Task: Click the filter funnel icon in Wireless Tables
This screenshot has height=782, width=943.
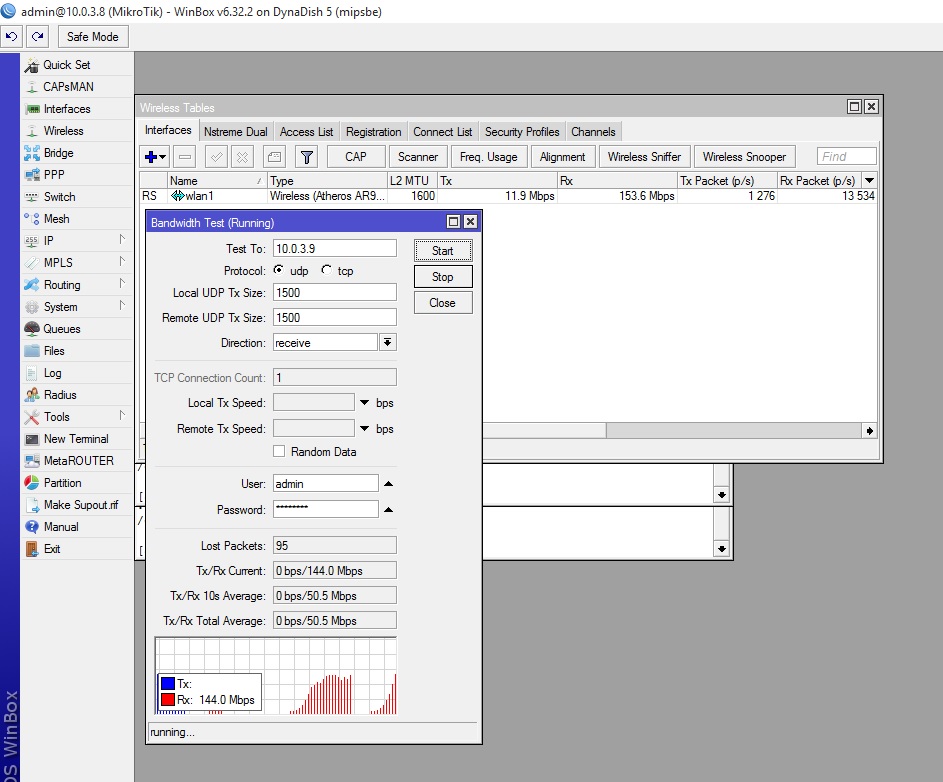Action: coord(307,157)
